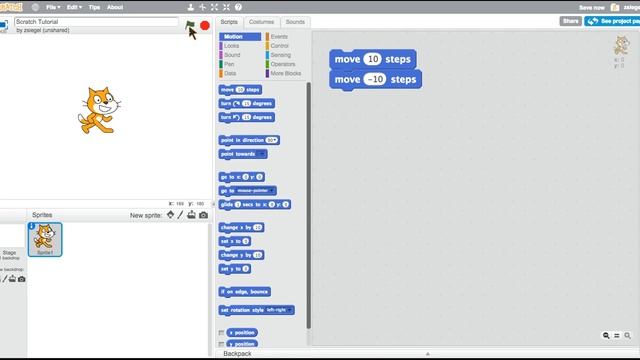The height and width of the screenshot is (360, 640).
Task: Click the cat sprite on stage
Action: 99,110
